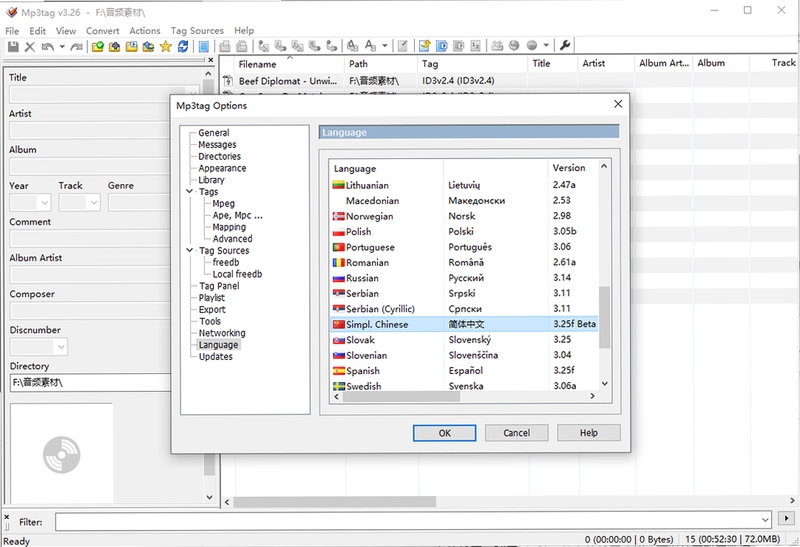Image resolution: width=800 pixels, height=547 pixels.
Task: Click the Select all files blue list icon
Action: 204,46
